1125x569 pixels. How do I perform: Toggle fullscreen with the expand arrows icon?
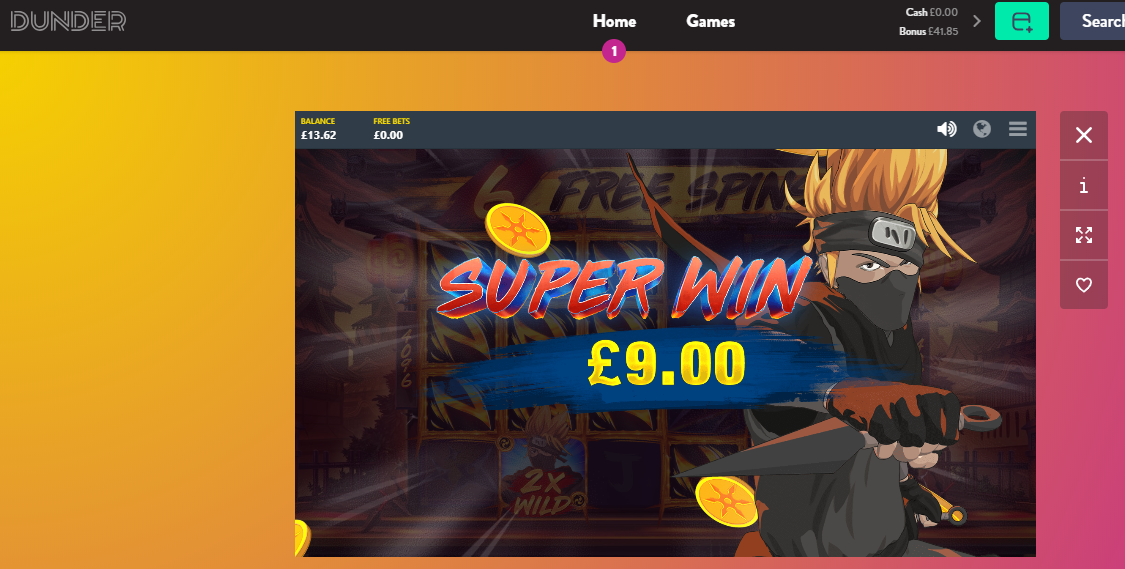1083,235
